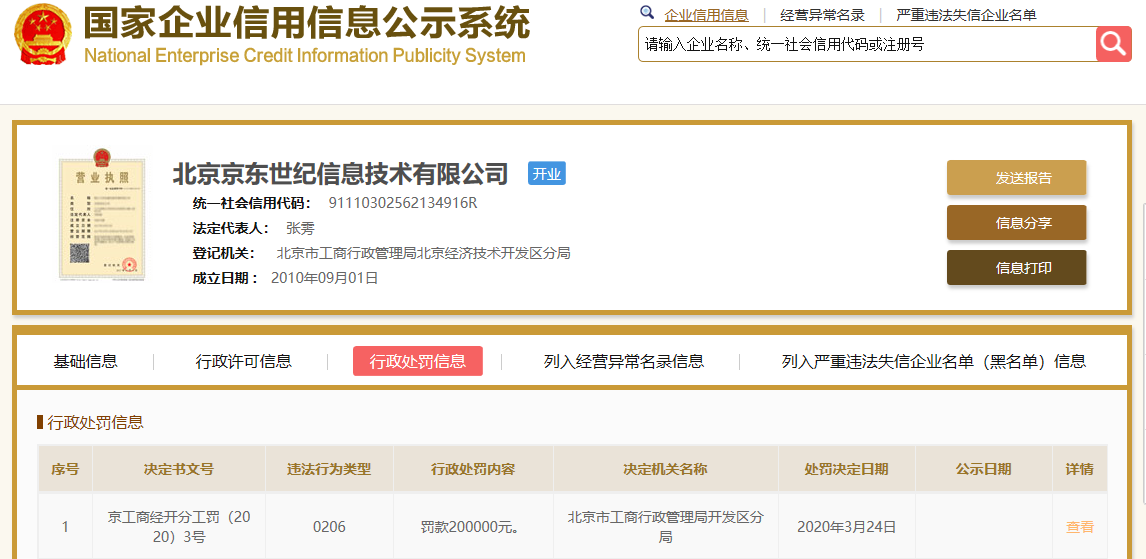Click the 成立日期 label
This screenshot has width=1146, height=559.
225,278
